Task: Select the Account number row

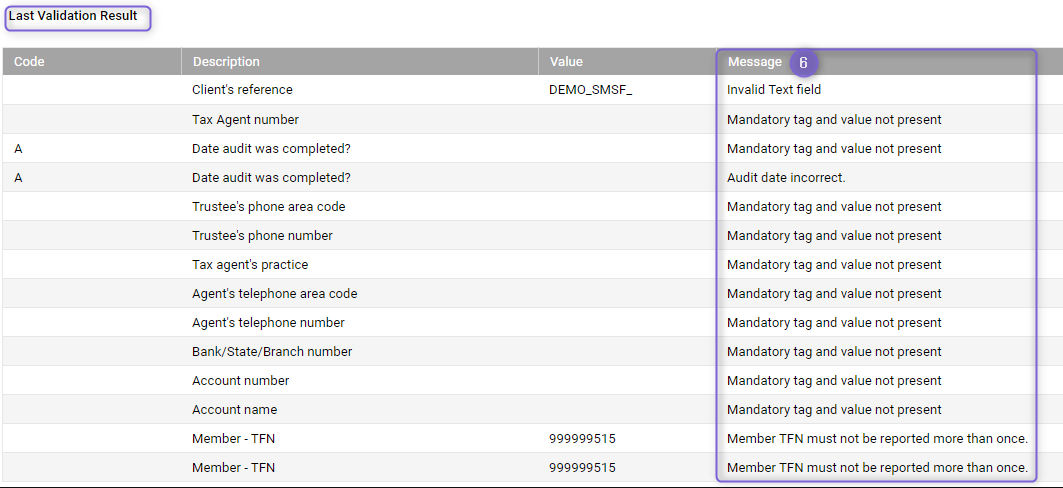Action: 532,381
